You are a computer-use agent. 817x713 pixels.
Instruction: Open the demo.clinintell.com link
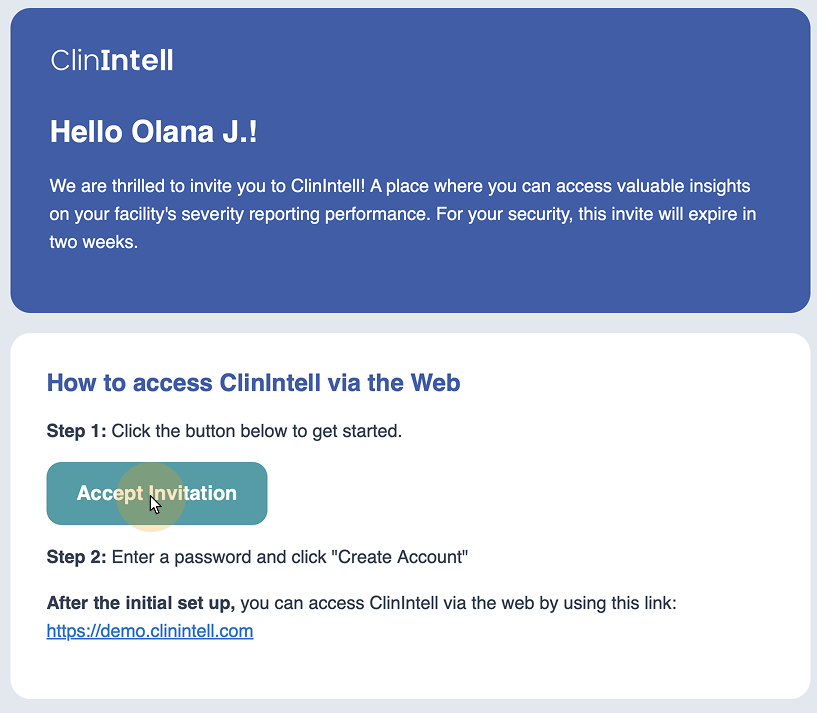150,631
